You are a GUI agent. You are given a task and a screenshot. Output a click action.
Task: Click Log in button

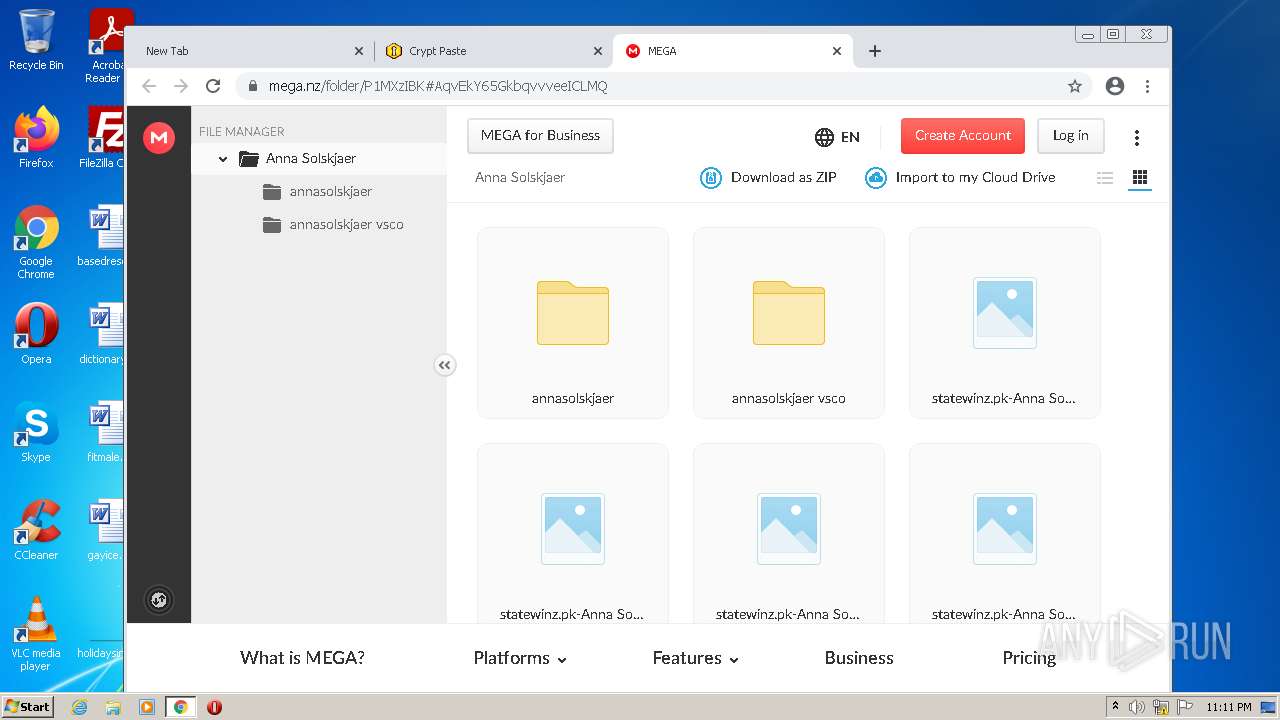pyautogui.click(x=1070, y=136)
